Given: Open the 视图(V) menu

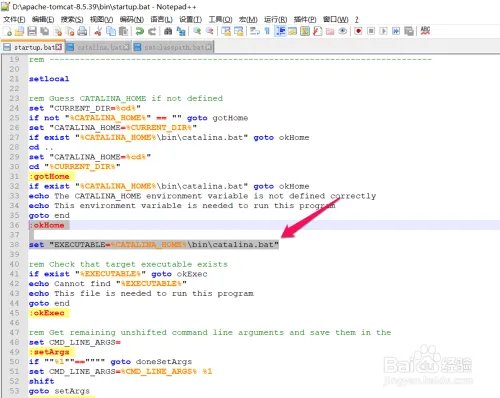Looking at the screenshot, I should [x=101, y=19].
